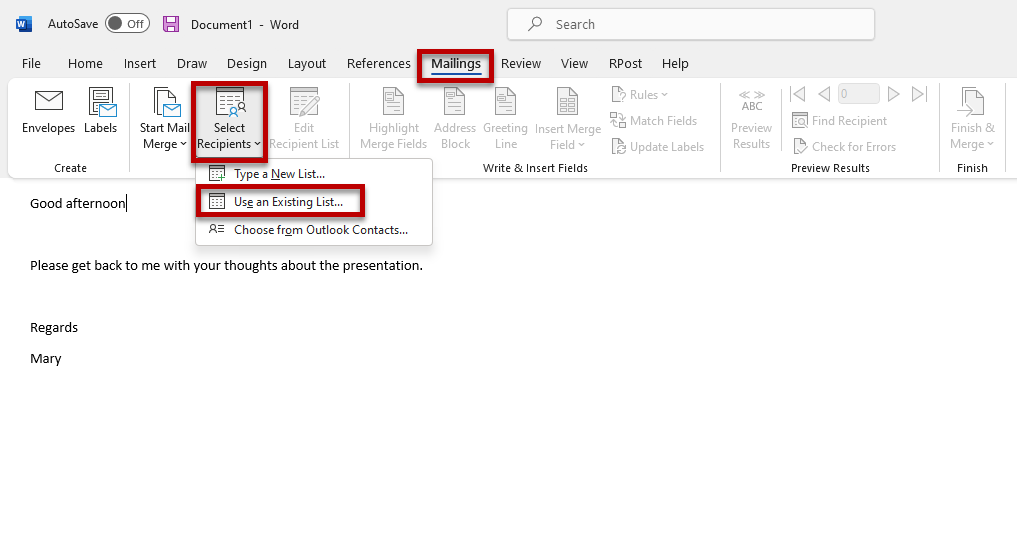Viewport: 1017px width, 542px height.
Task: Select Type a New List entry
Action: pos(279,174)
